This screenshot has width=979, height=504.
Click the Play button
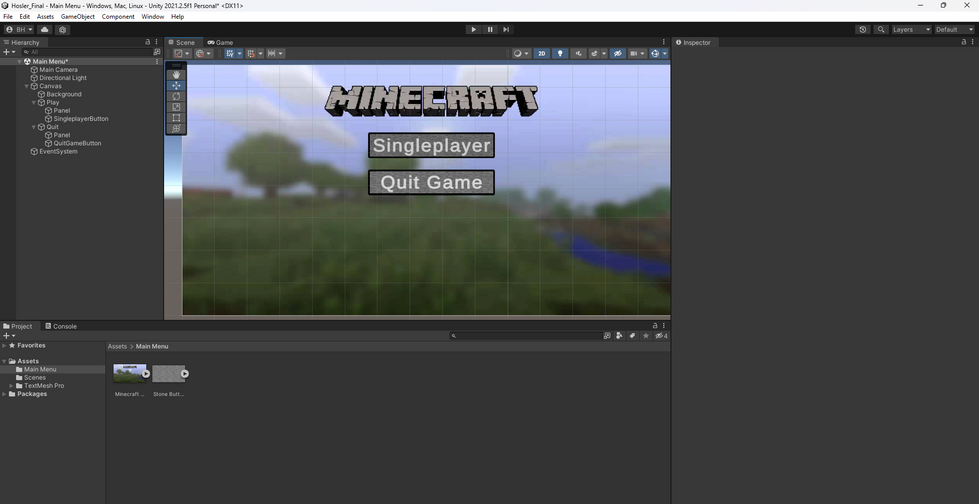[473, 29]
